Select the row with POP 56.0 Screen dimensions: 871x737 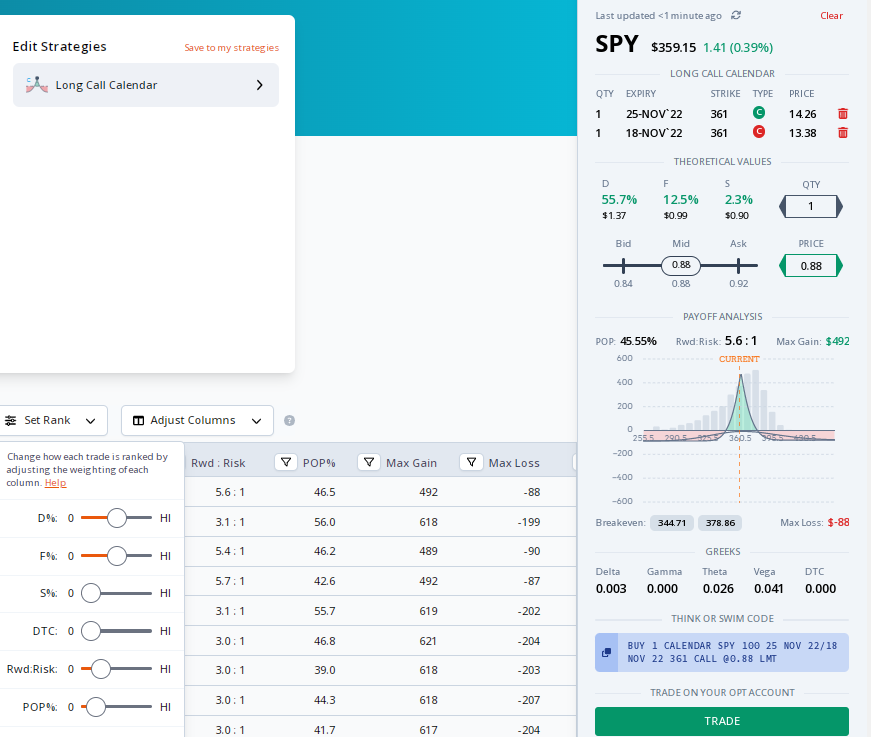pos(381,522)
